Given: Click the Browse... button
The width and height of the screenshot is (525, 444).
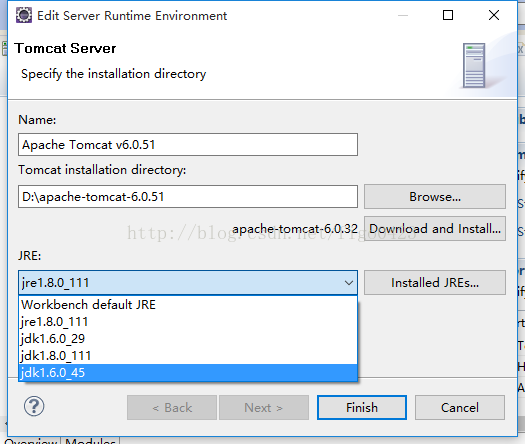Looking at the screenshot, I should coord(435,197).
